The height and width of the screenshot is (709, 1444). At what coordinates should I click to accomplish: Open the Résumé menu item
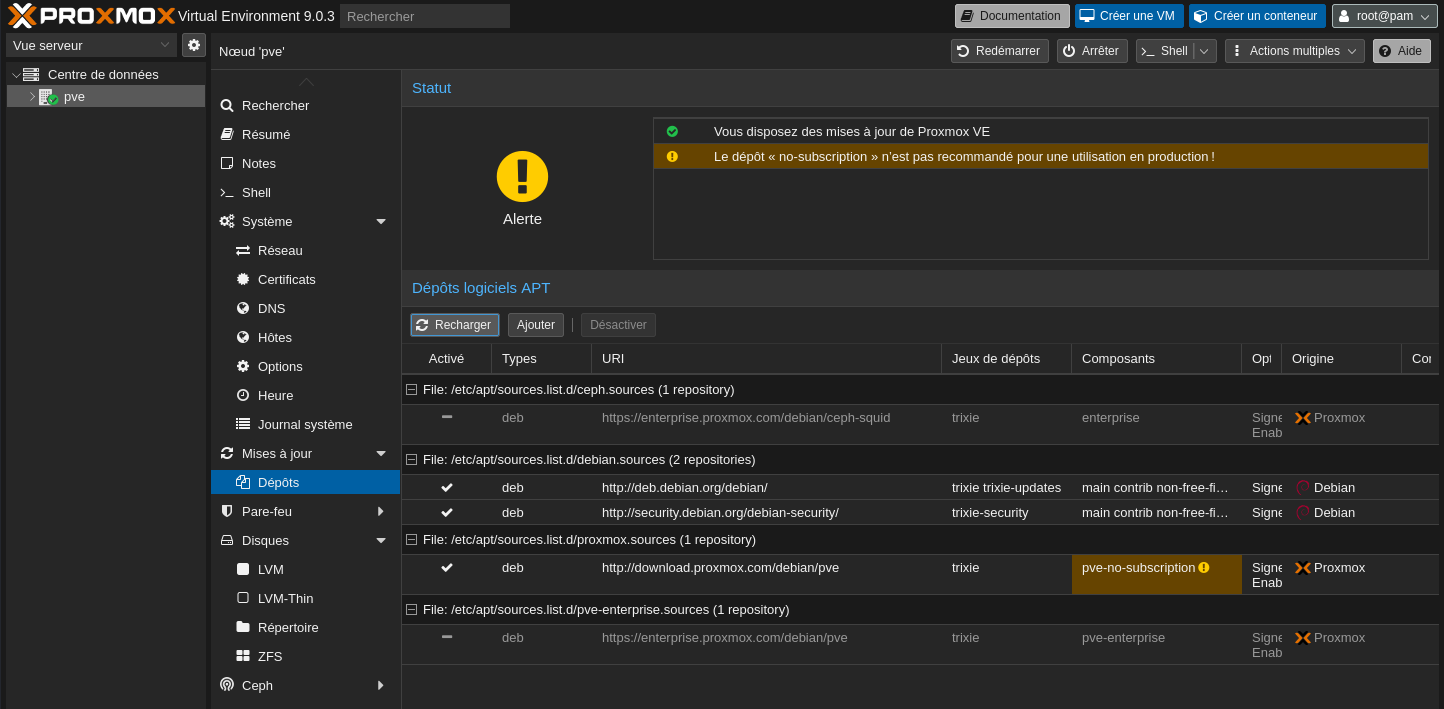click(305, 134)
